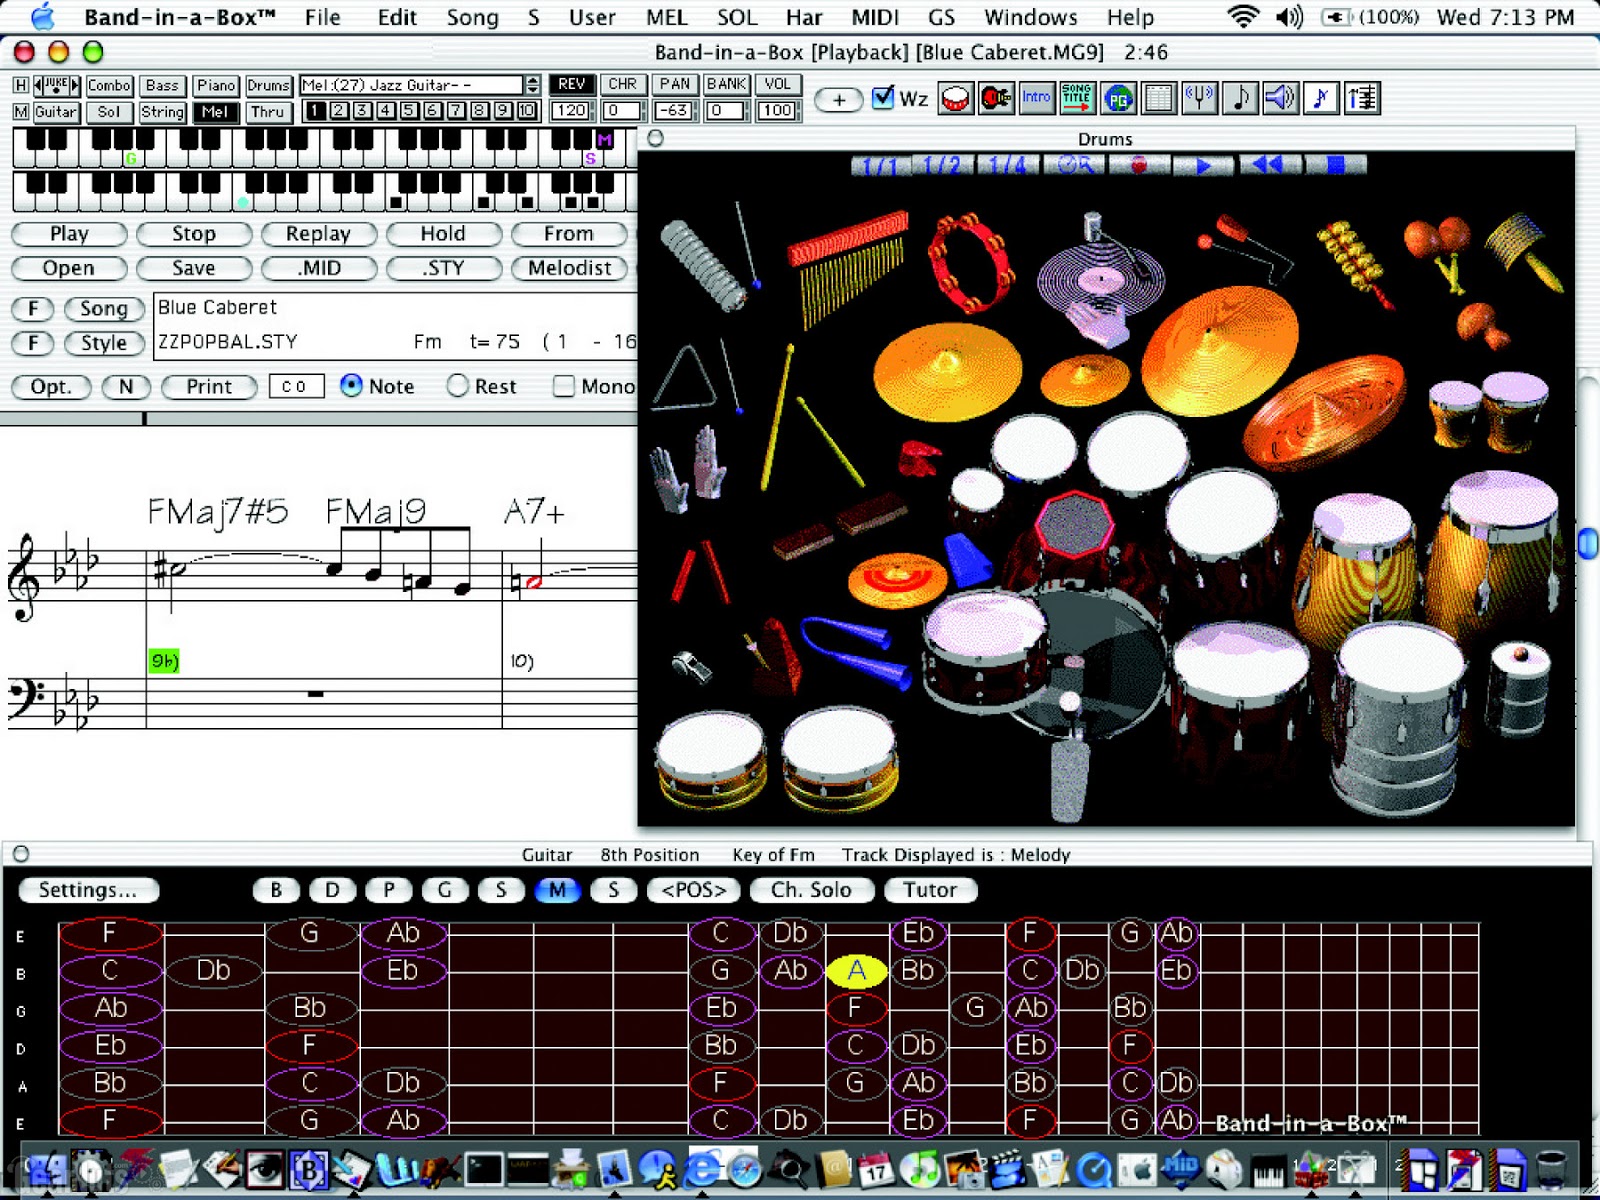Click the highlighted yellow A note on fretboard

pos(856,970)
